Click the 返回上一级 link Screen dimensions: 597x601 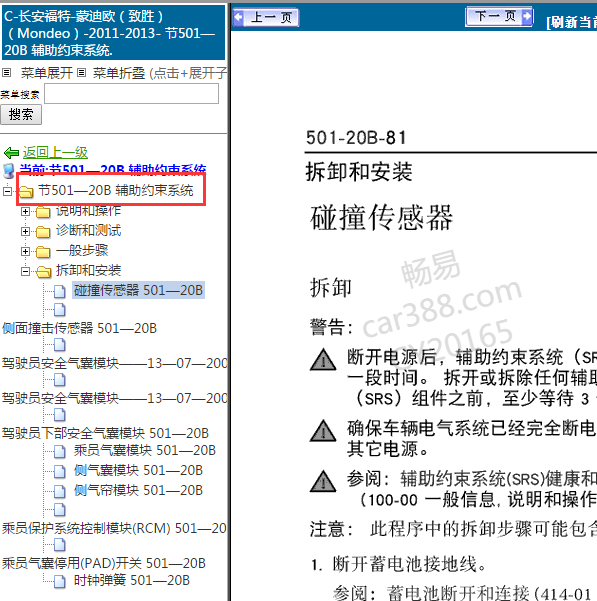55,153
